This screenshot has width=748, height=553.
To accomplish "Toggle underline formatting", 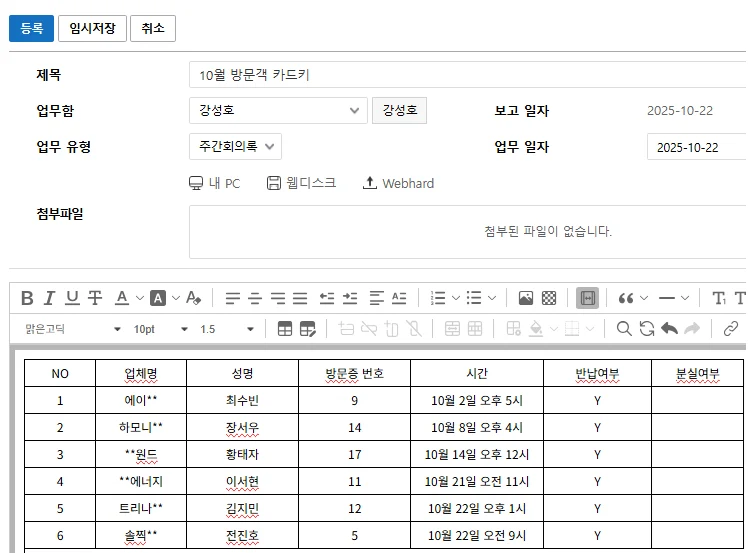I will coord(72,298).
